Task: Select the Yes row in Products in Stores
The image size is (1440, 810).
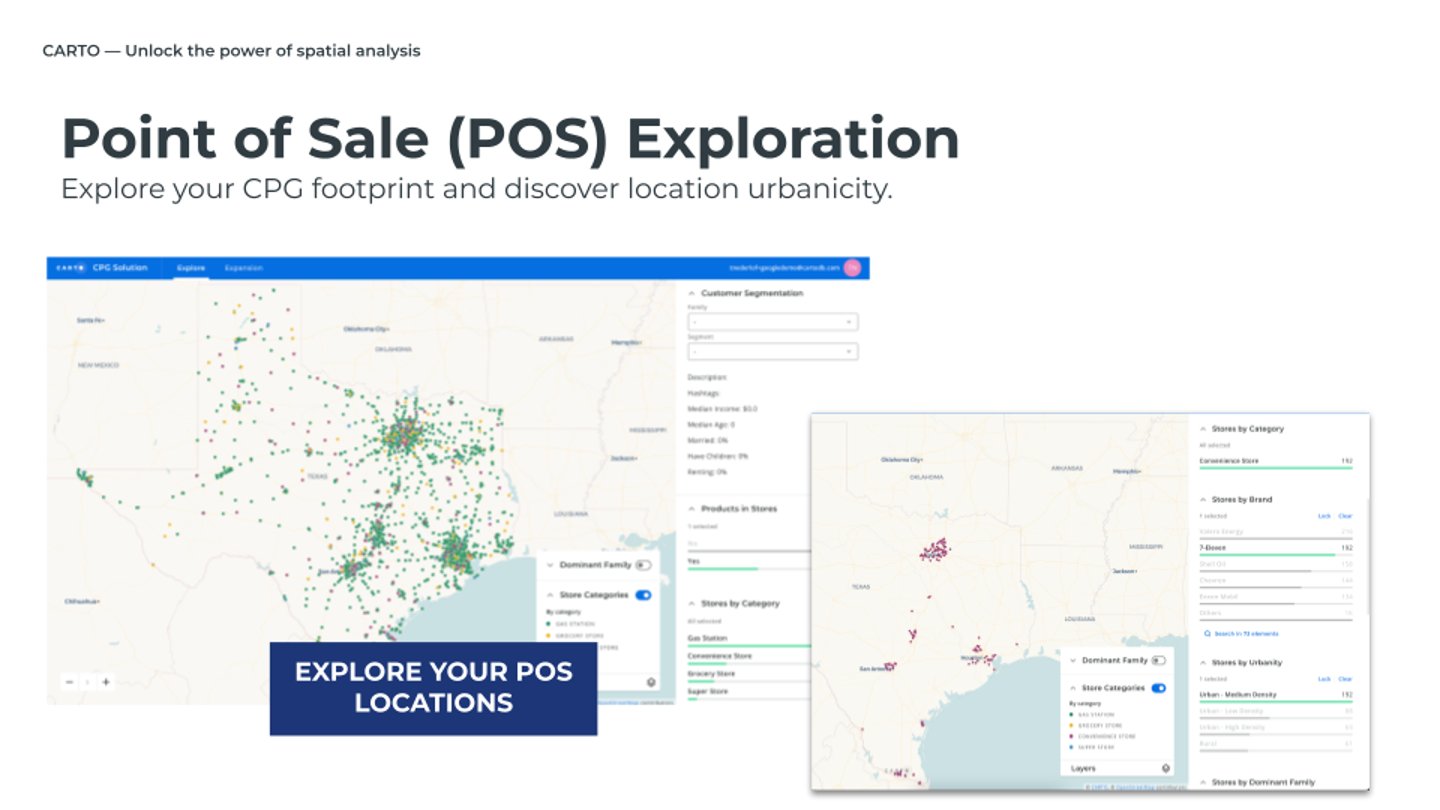Action: pyautogui.click(x=749, y=563)
